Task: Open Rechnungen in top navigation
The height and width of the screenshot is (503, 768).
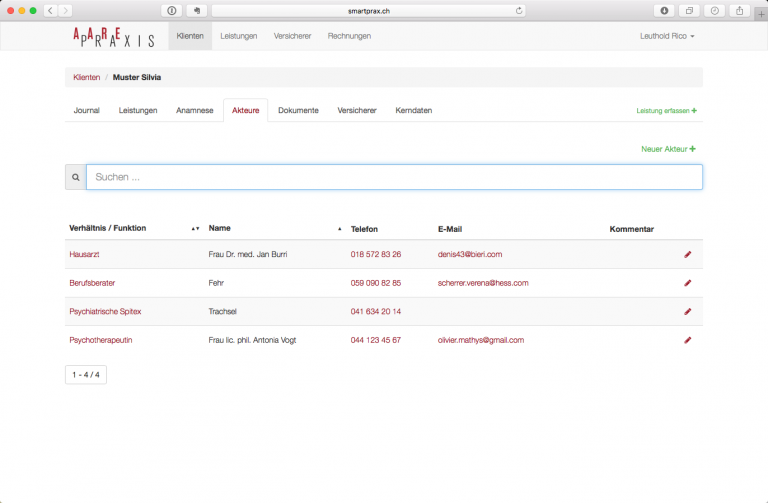Action: click(349, 36)
